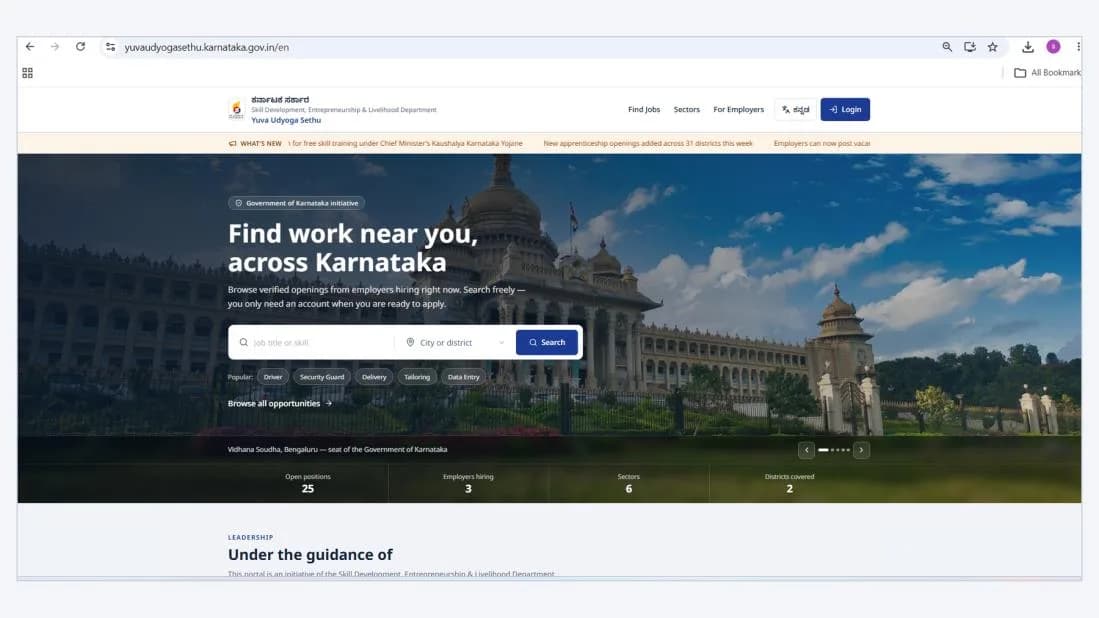This screenshot has width=1099, height=618.
Task: Open Browse all opportunities link
Action: tap(280, 404)
